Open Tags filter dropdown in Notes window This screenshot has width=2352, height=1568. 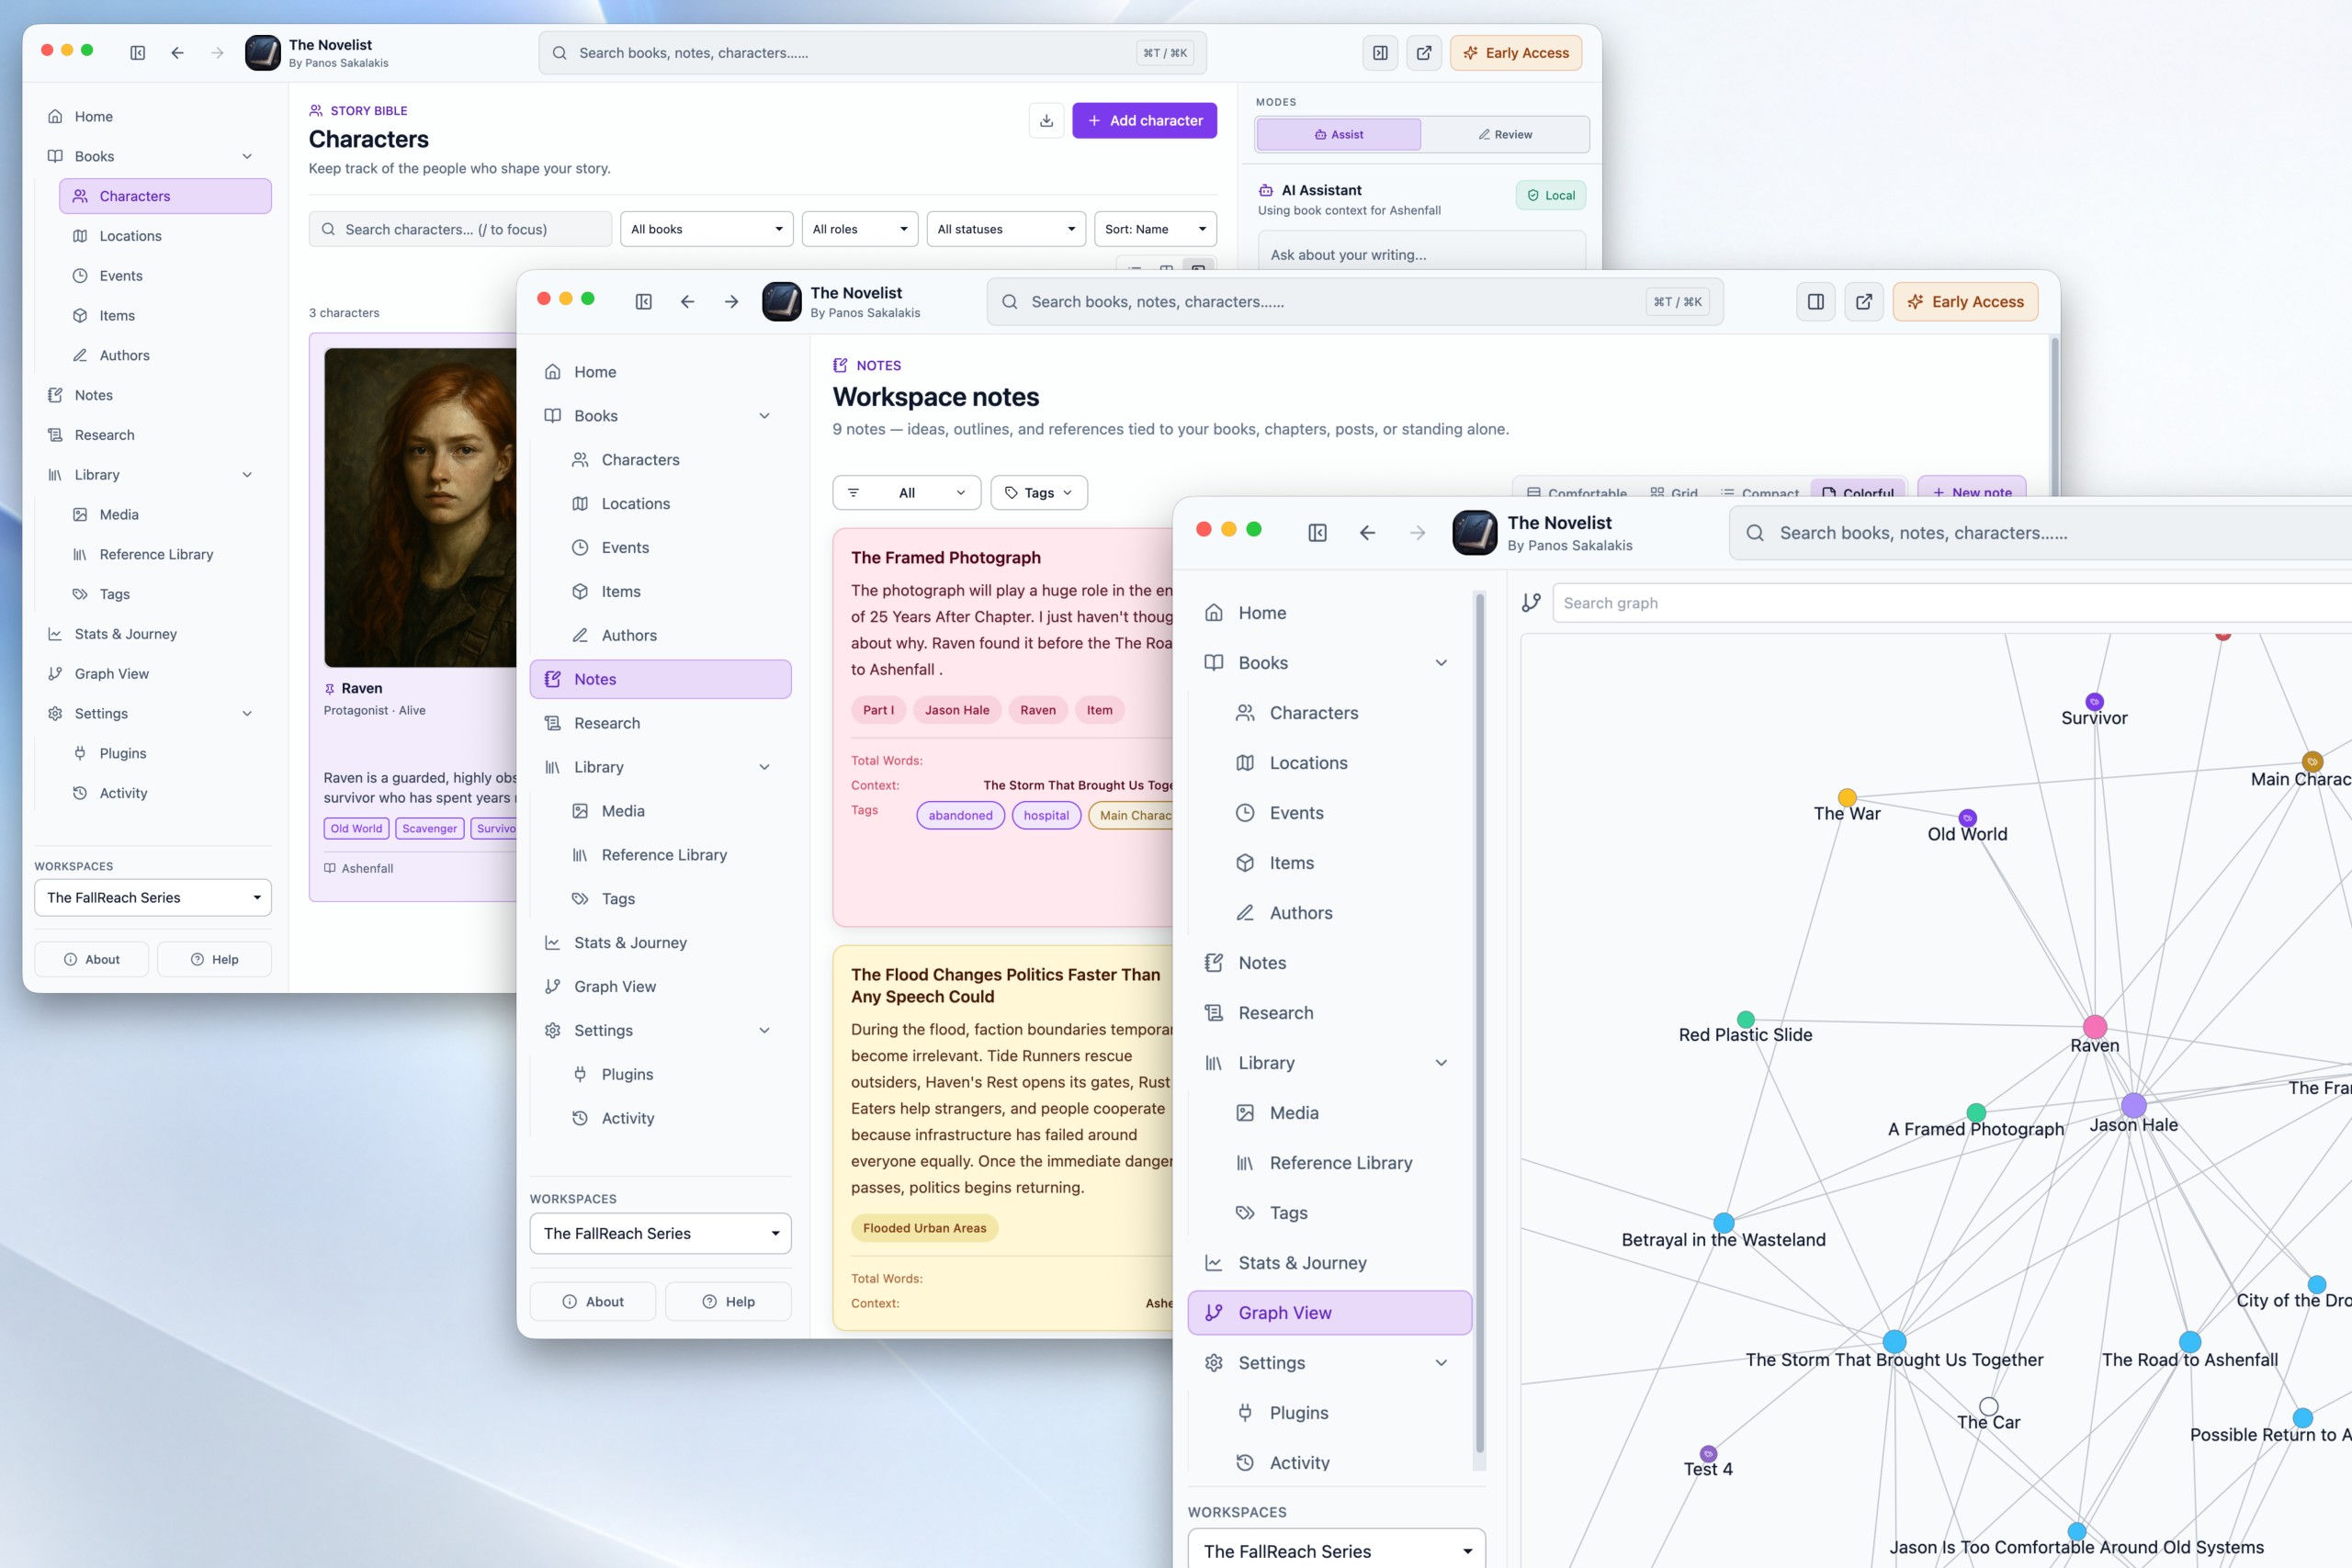1038,492
